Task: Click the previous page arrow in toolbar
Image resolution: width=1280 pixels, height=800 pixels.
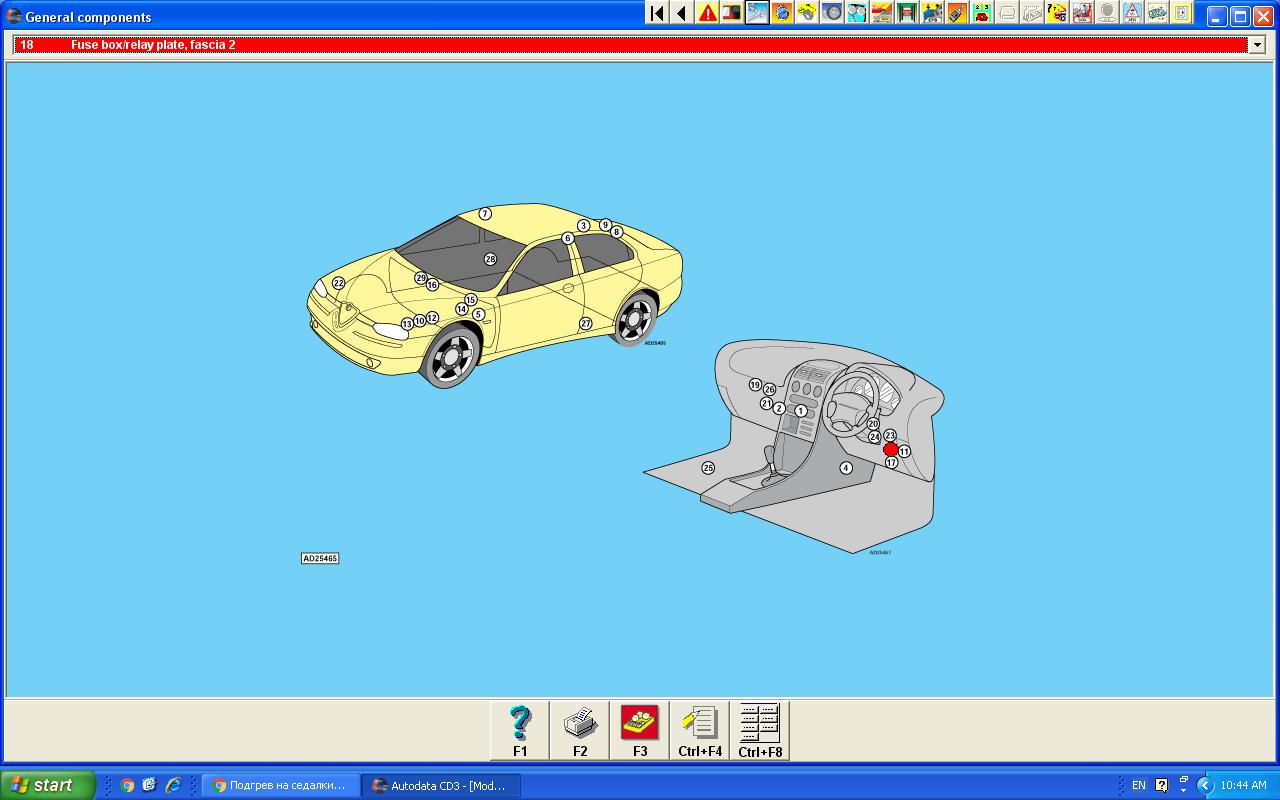Action: [682, 13]
